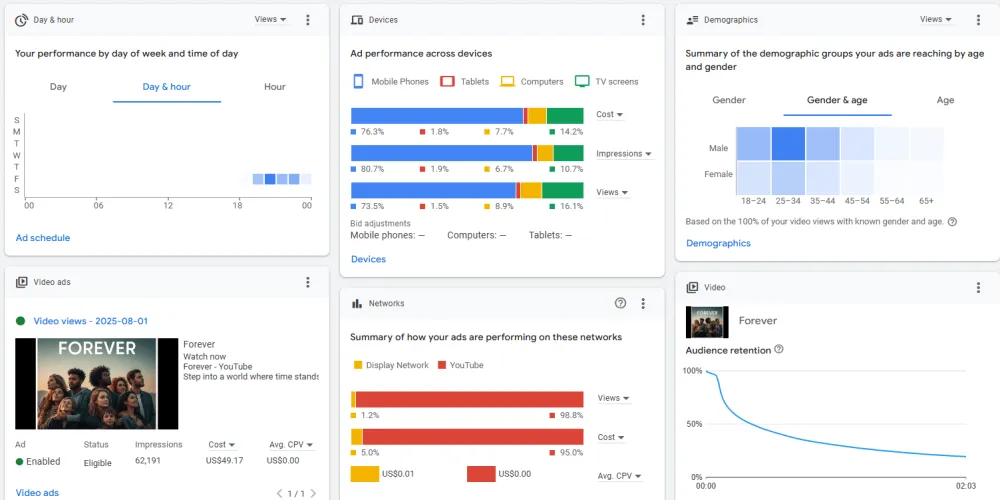The image size is (1000, 500).
Task: Click the Networks card help icon
Action: pyautogui.click(x=620, y=303)
